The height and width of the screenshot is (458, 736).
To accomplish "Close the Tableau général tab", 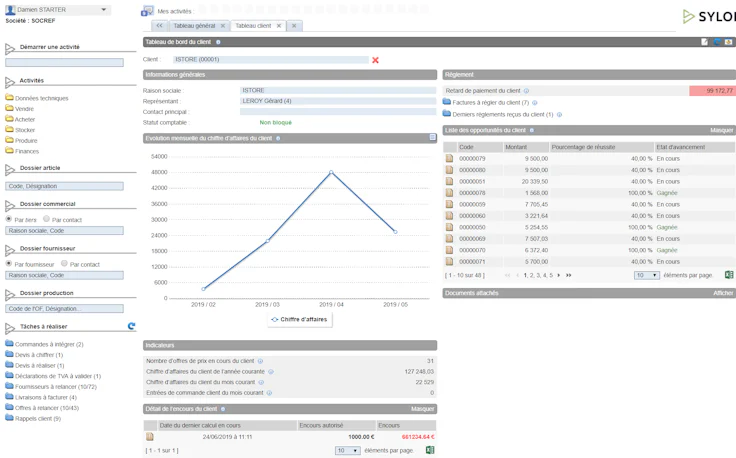I will coord(222,26).
